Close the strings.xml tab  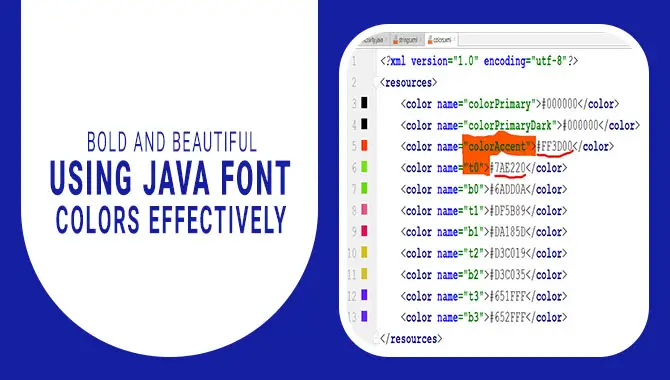click(x=420, y=39)
